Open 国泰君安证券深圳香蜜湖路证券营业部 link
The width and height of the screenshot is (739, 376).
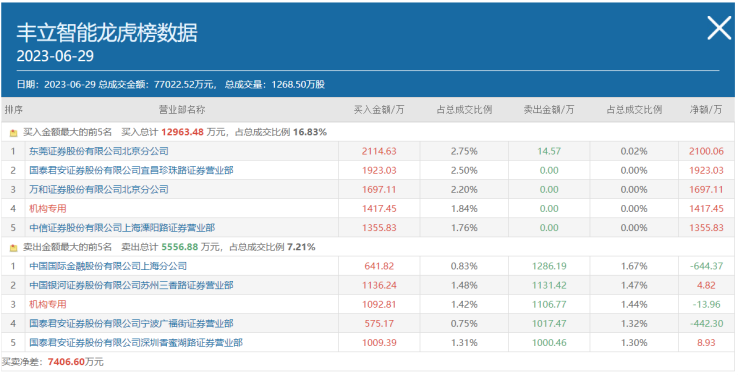point(136,343)
